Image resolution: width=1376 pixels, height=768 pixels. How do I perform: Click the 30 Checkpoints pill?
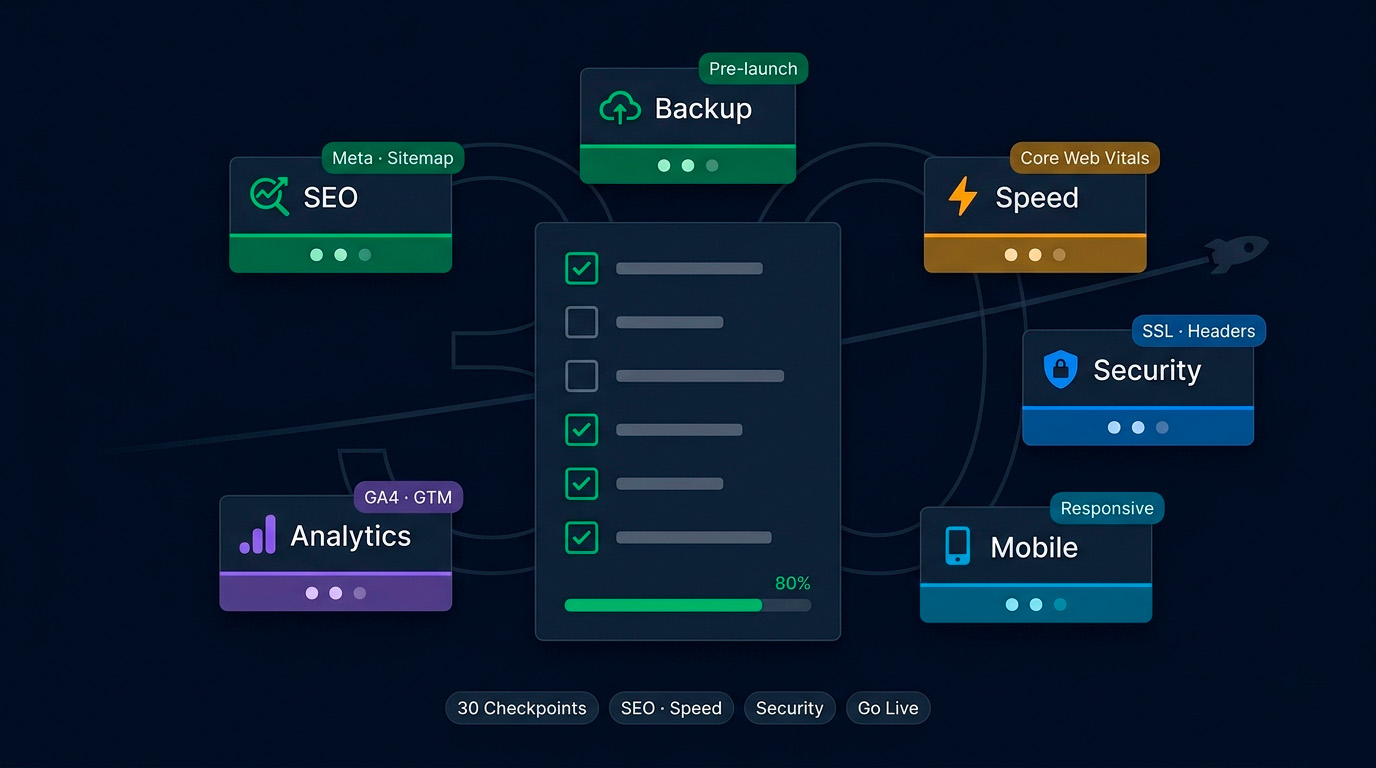[522, 708]
